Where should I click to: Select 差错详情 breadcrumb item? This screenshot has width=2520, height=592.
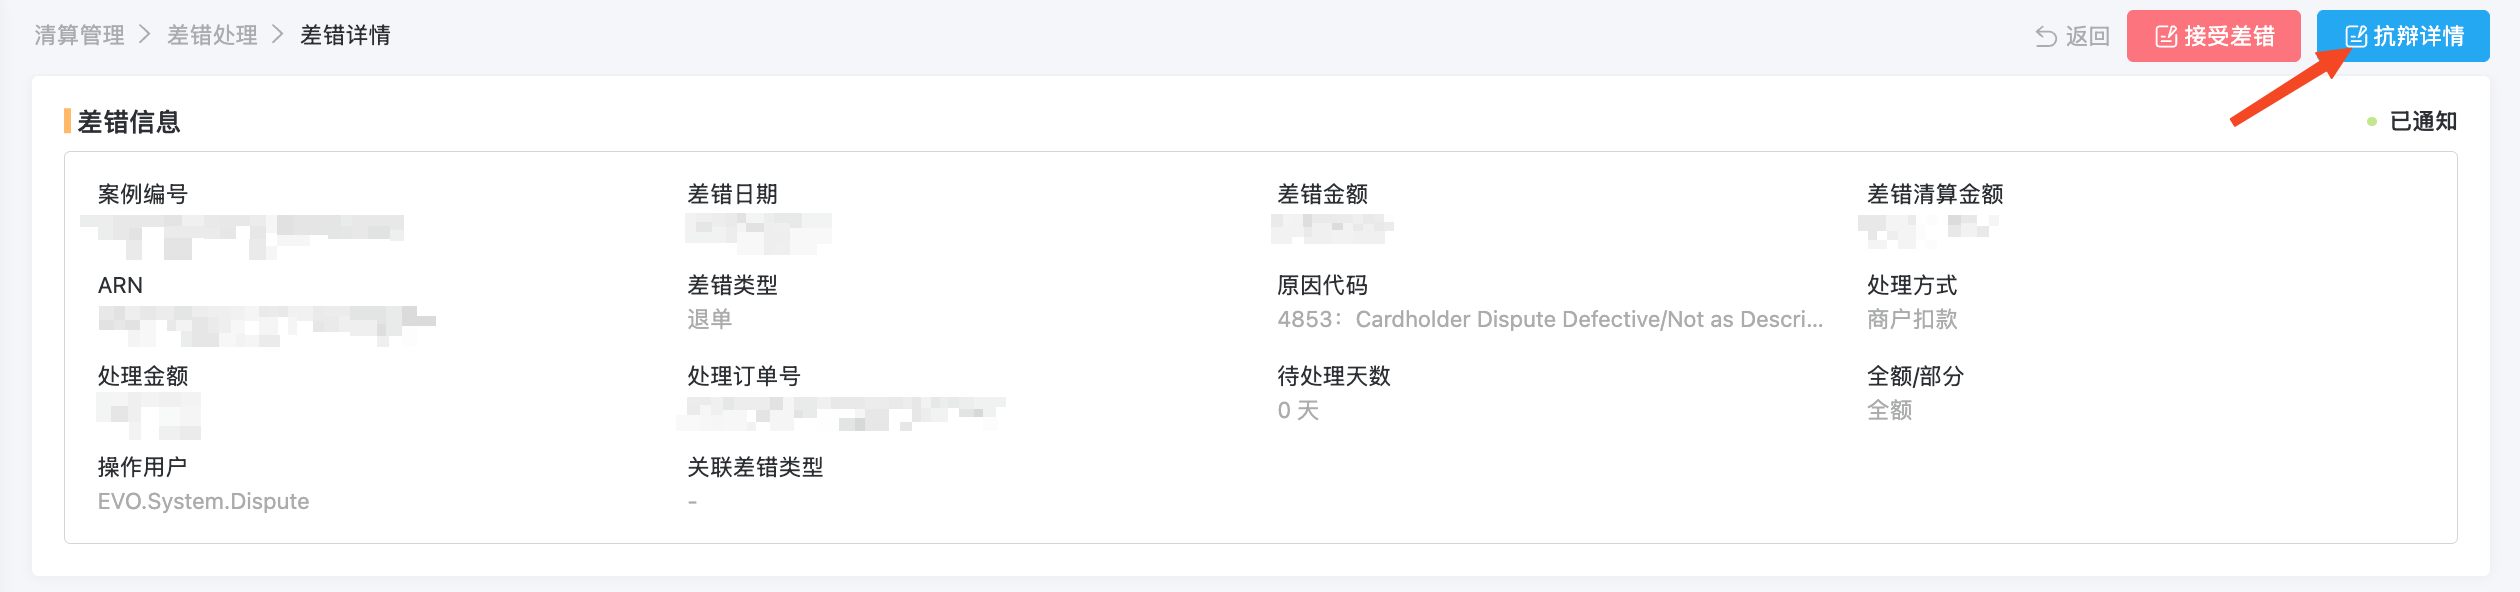(x=345, y=35)
